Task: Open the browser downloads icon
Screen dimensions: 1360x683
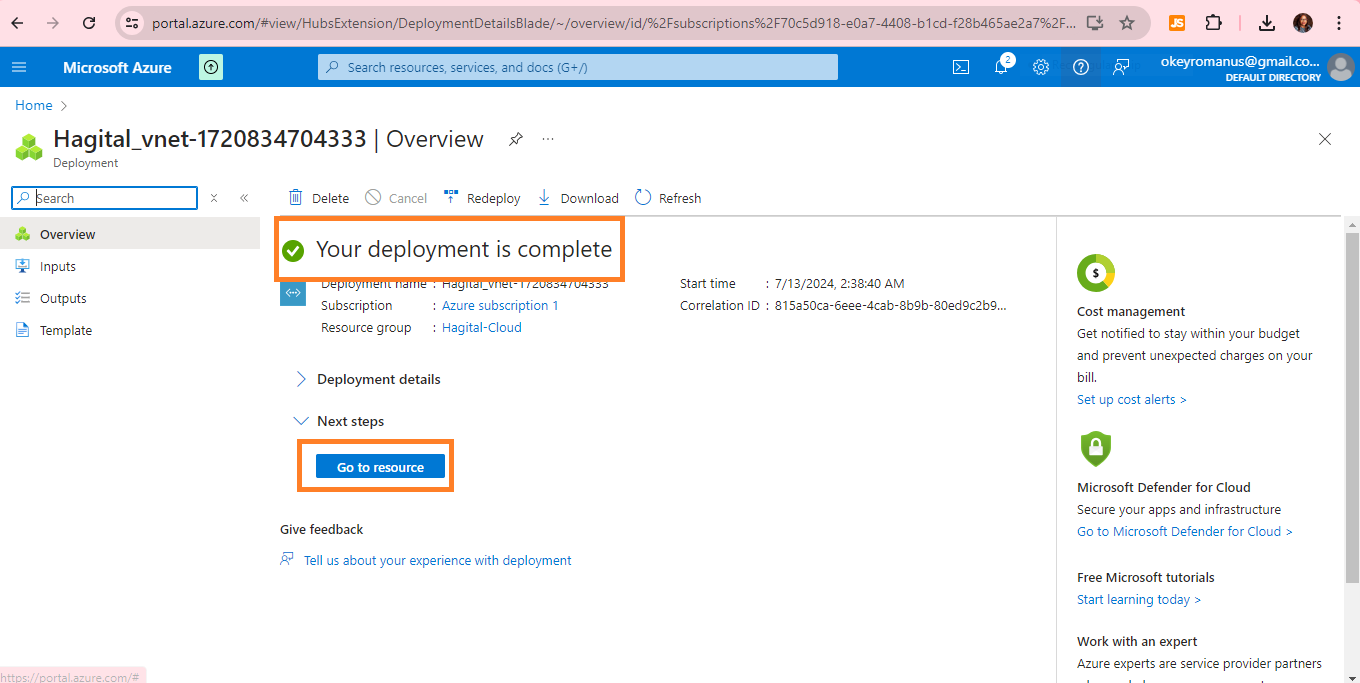Action: coord(1267,22)
